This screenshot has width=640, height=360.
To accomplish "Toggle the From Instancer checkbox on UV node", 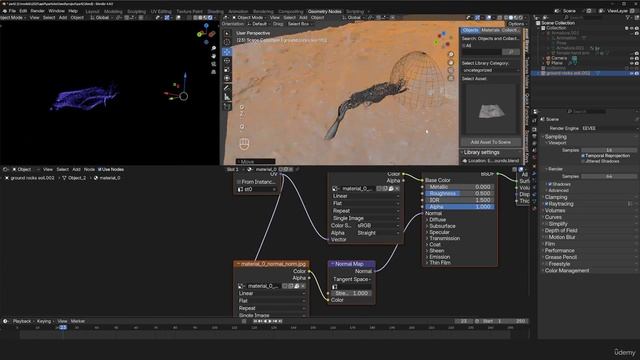I will click(239, 182).
